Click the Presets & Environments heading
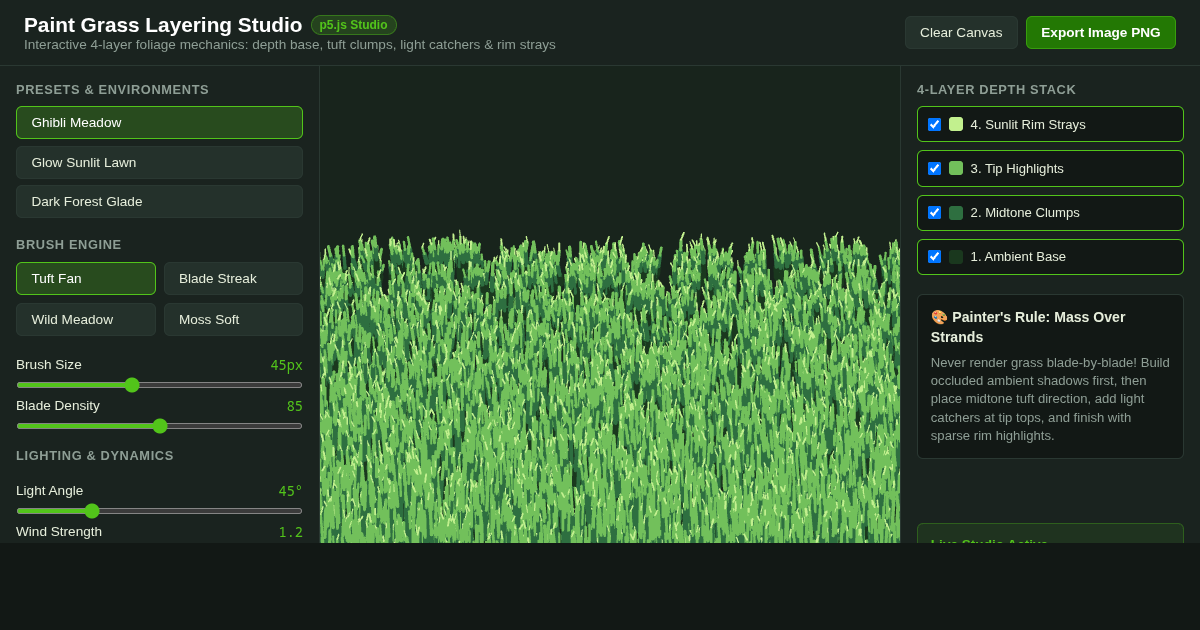 [112, 89]
